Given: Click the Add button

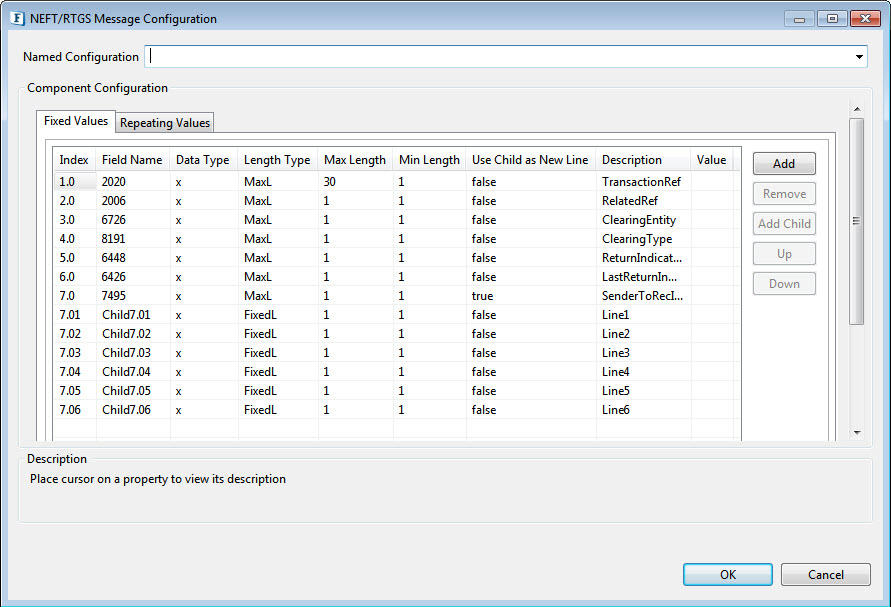Looking at the screenshot, I should pos(784,164).
